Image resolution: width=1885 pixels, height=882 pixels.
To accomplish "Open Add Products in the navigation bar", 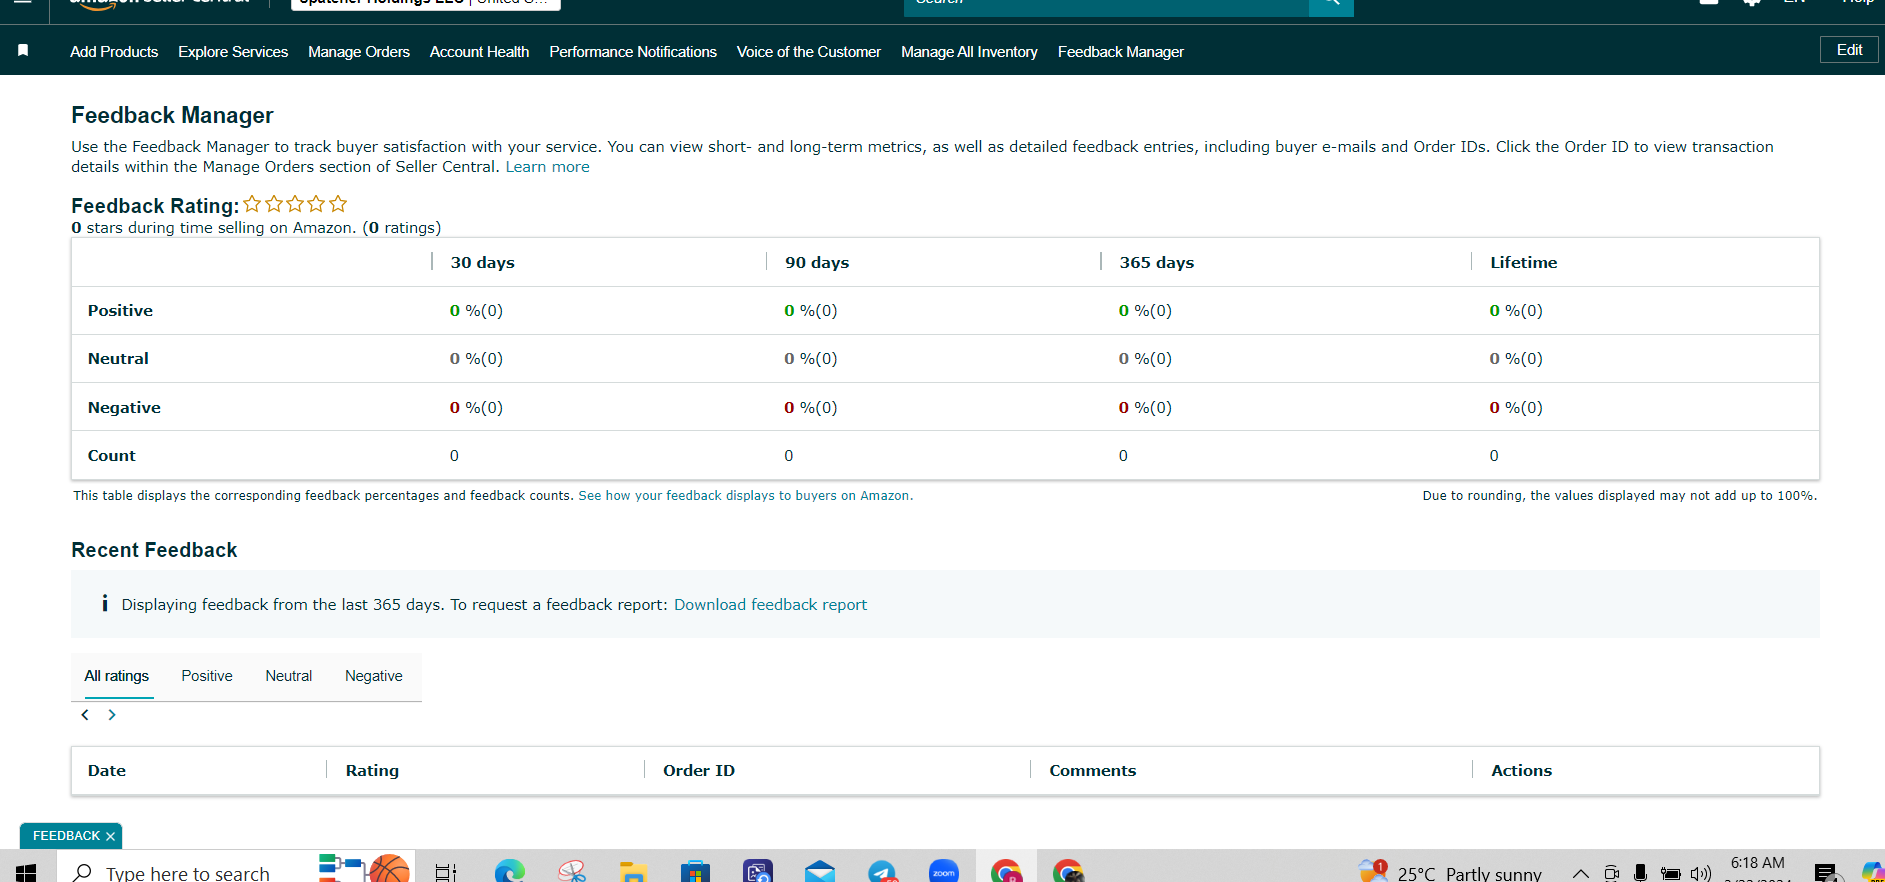I will [114, 52].
